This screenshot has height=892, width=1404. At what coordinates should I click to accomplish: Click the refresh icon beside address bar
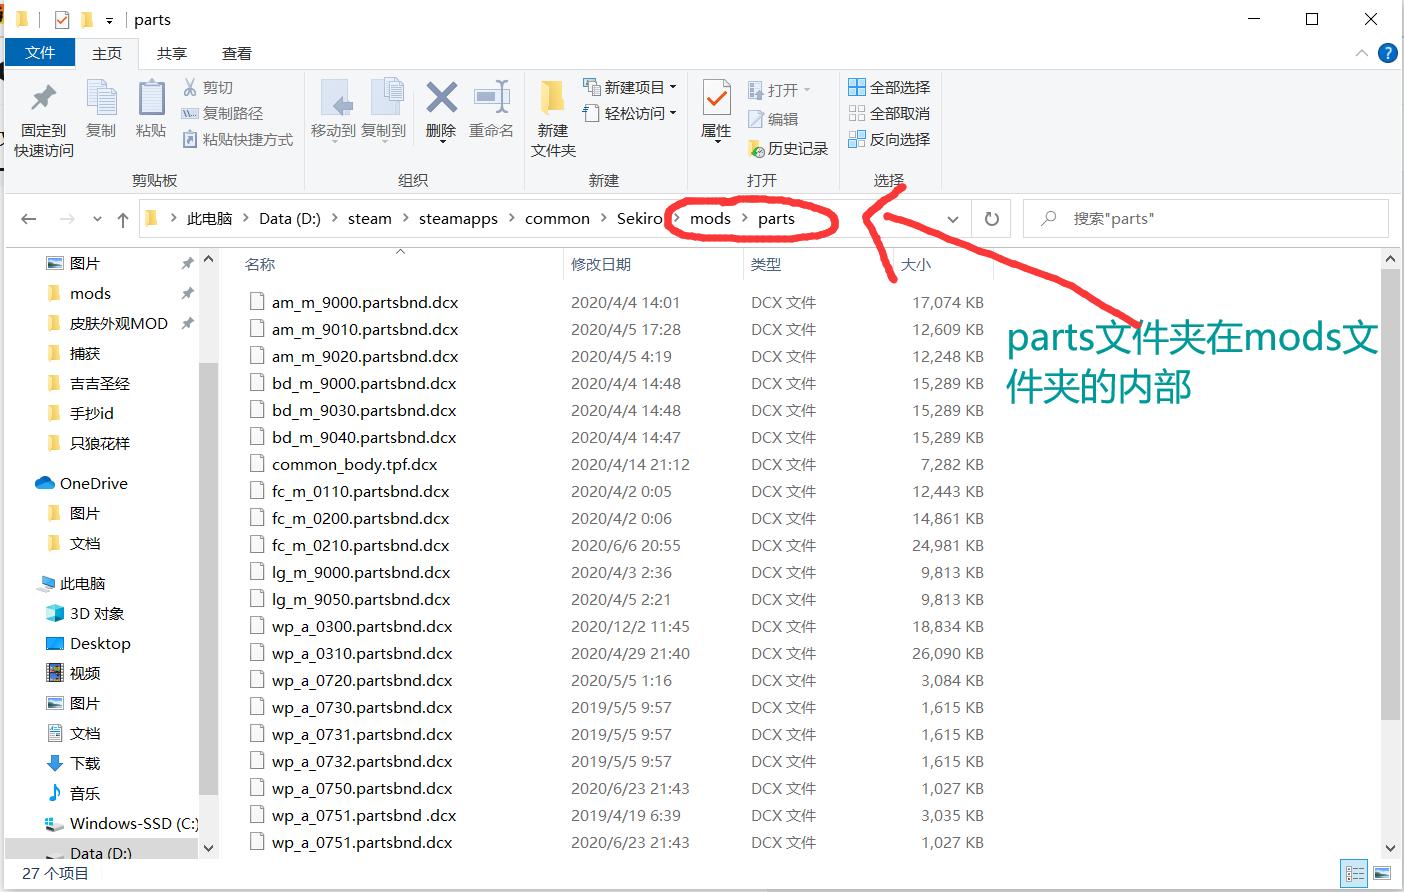(991, 219)
